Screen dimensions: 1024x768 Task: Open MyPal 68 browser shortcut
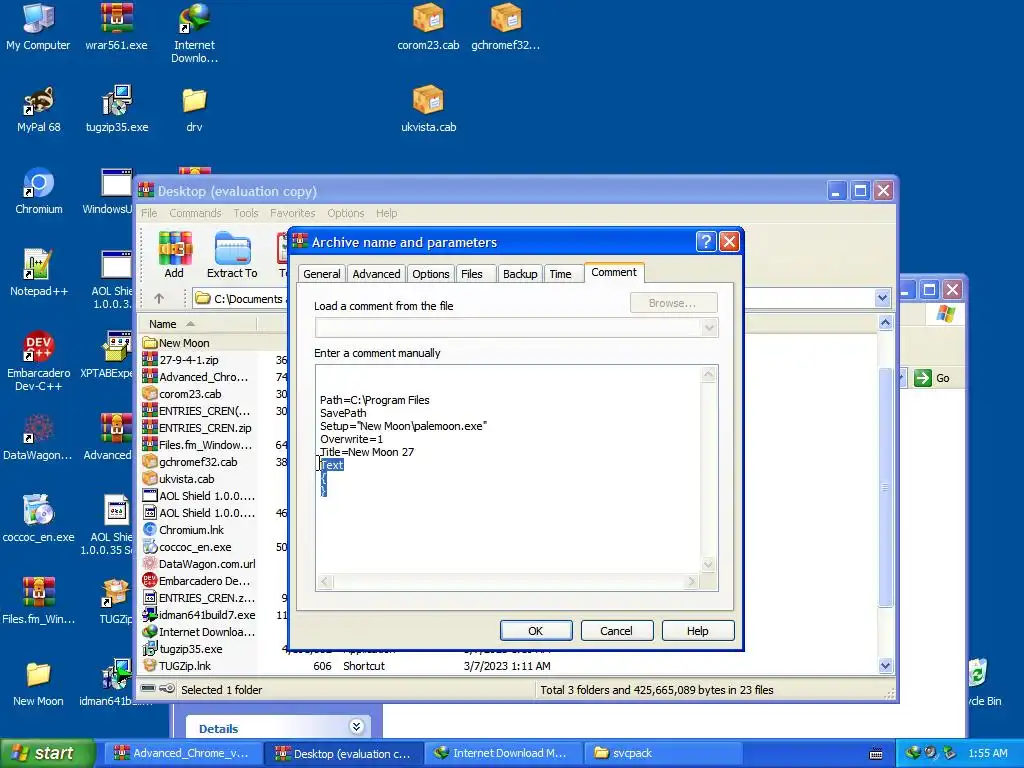tap(39, 109)
